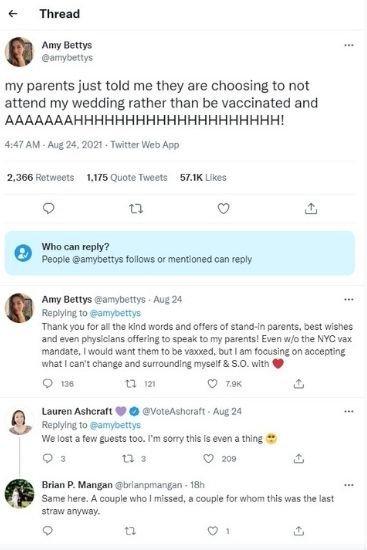Retweet the main wedding tweet
The height and width of the screenshot is (550, 367).
136,209
